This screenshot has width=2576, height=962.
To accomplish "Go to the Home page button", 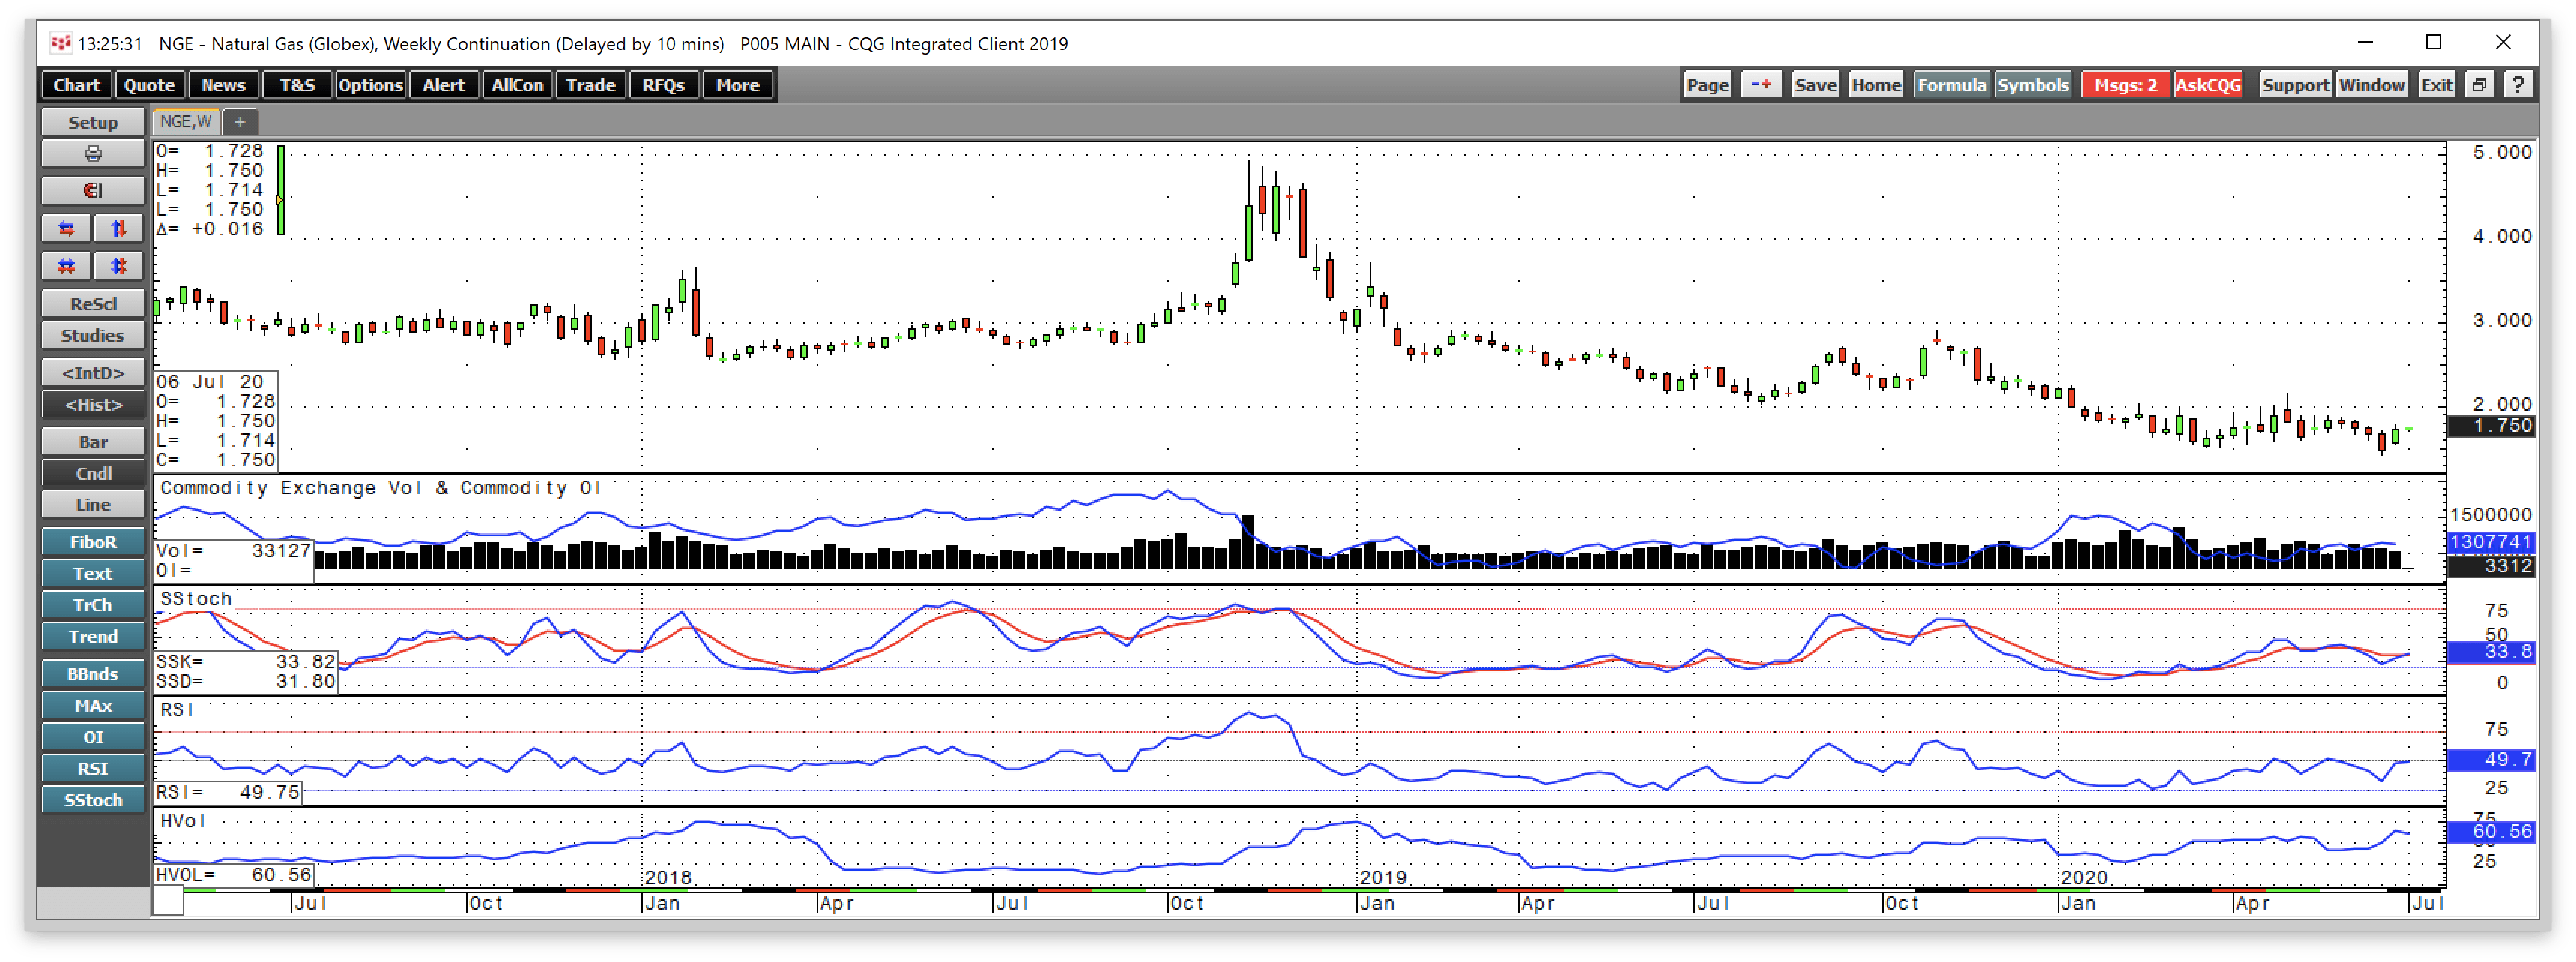I will pos(1876,85).
